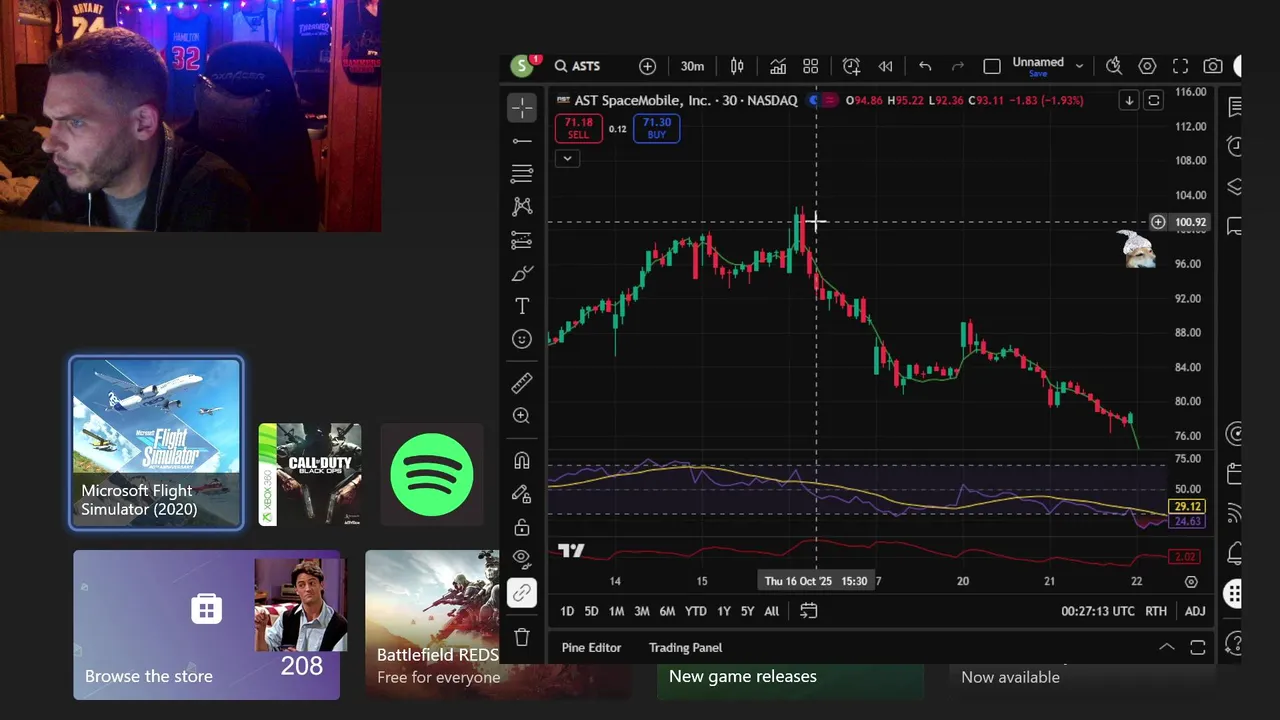Change the candlestick chart type
1280x720 pixels.
pyautogui.click(x=737, y=66)
